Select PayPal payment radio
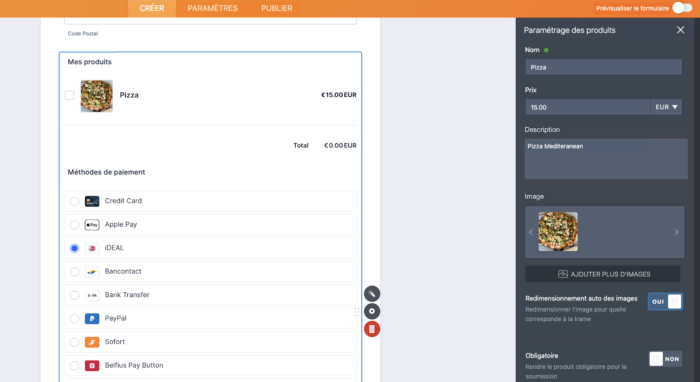 click(x=75, y=319)
